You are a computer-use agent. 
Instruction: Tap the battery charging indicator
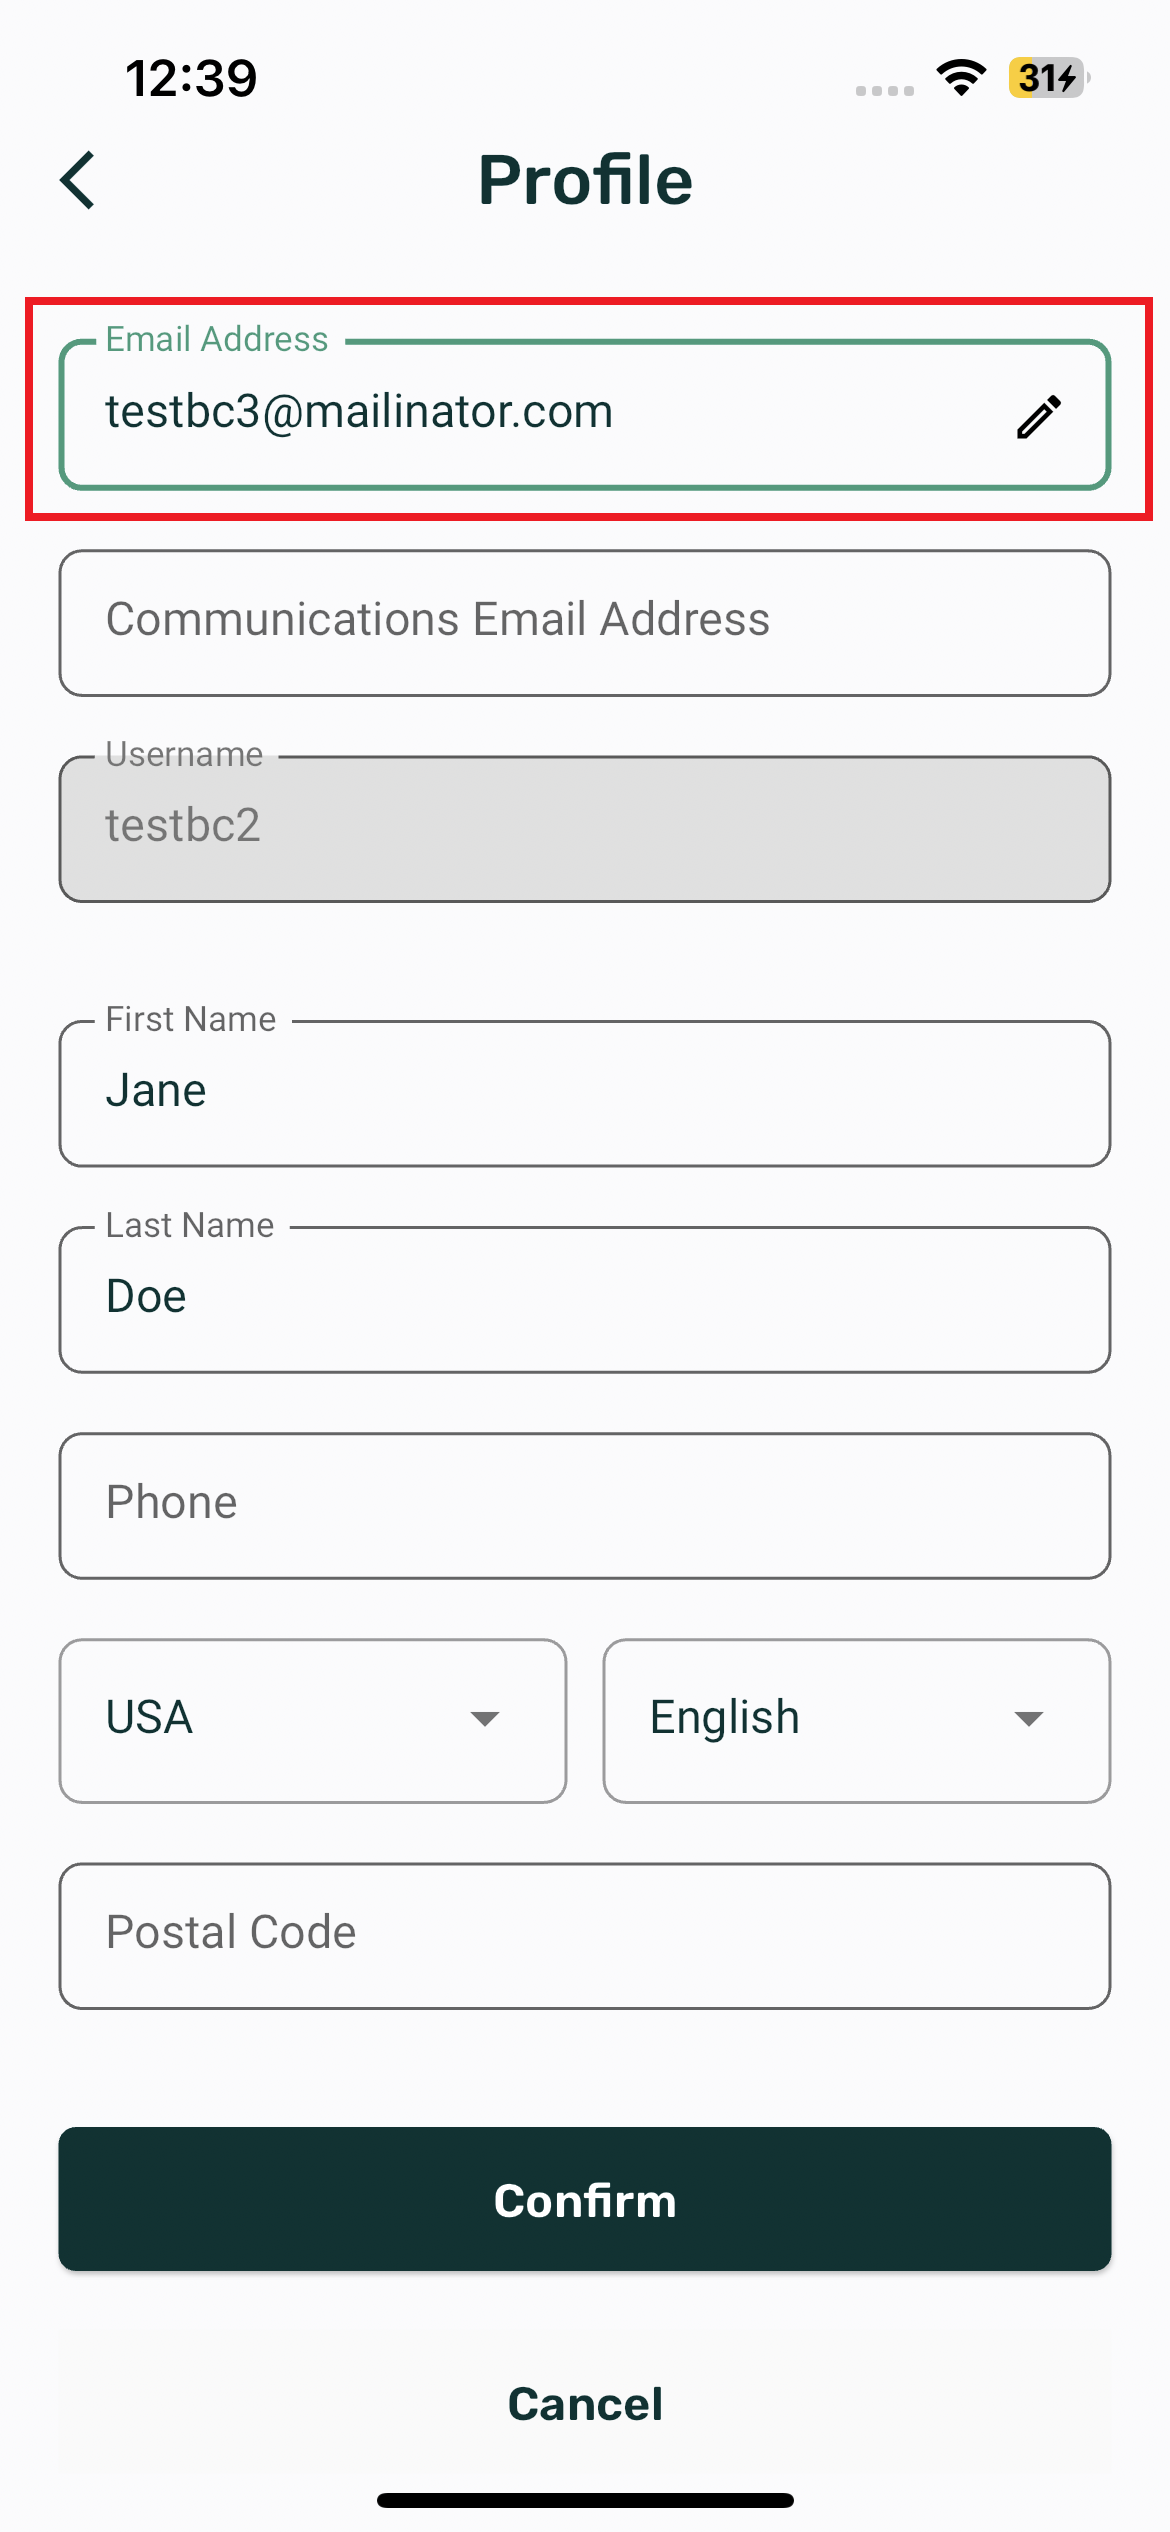[1048, 78]
